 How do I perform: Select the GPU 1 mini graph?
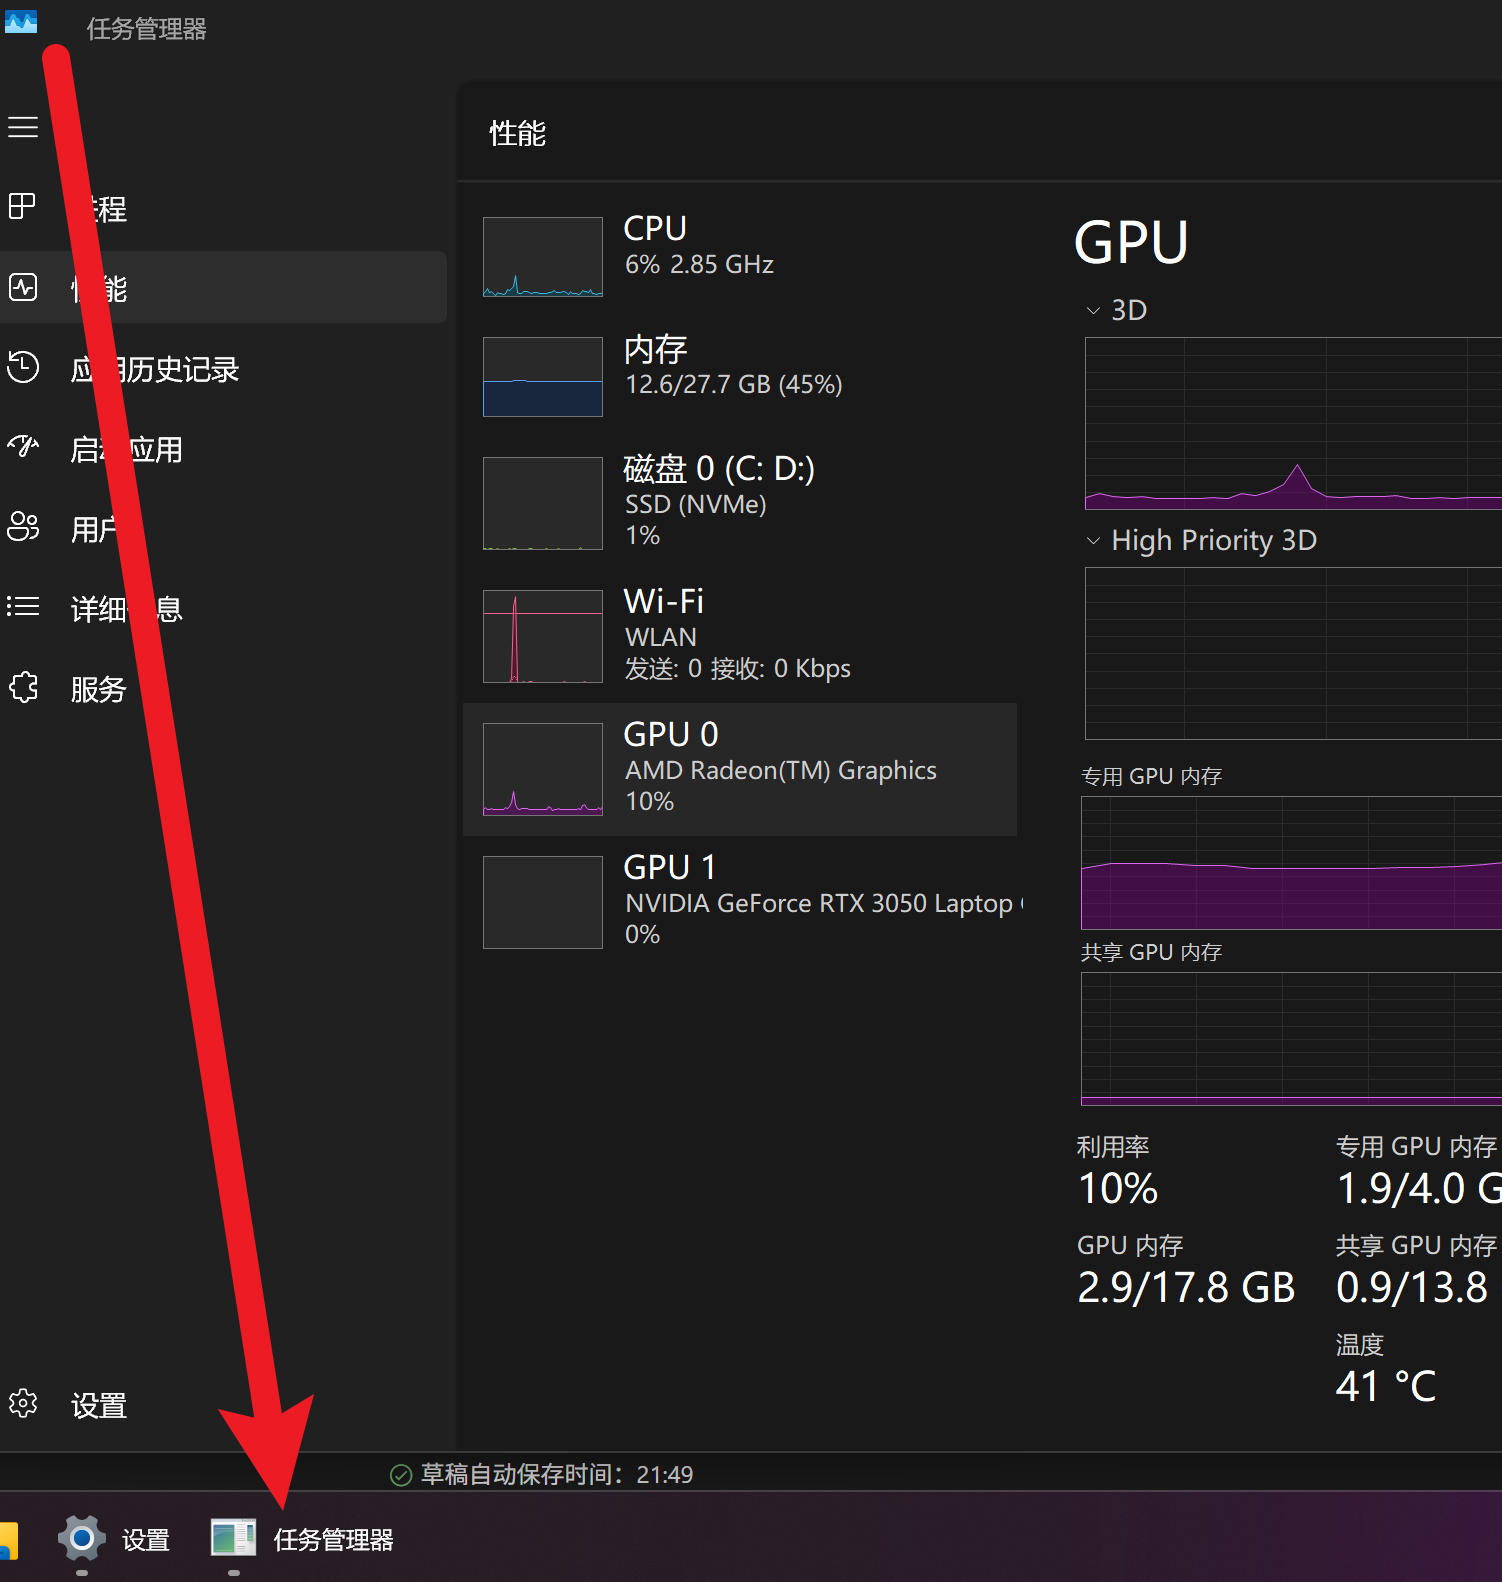[543, 902]
